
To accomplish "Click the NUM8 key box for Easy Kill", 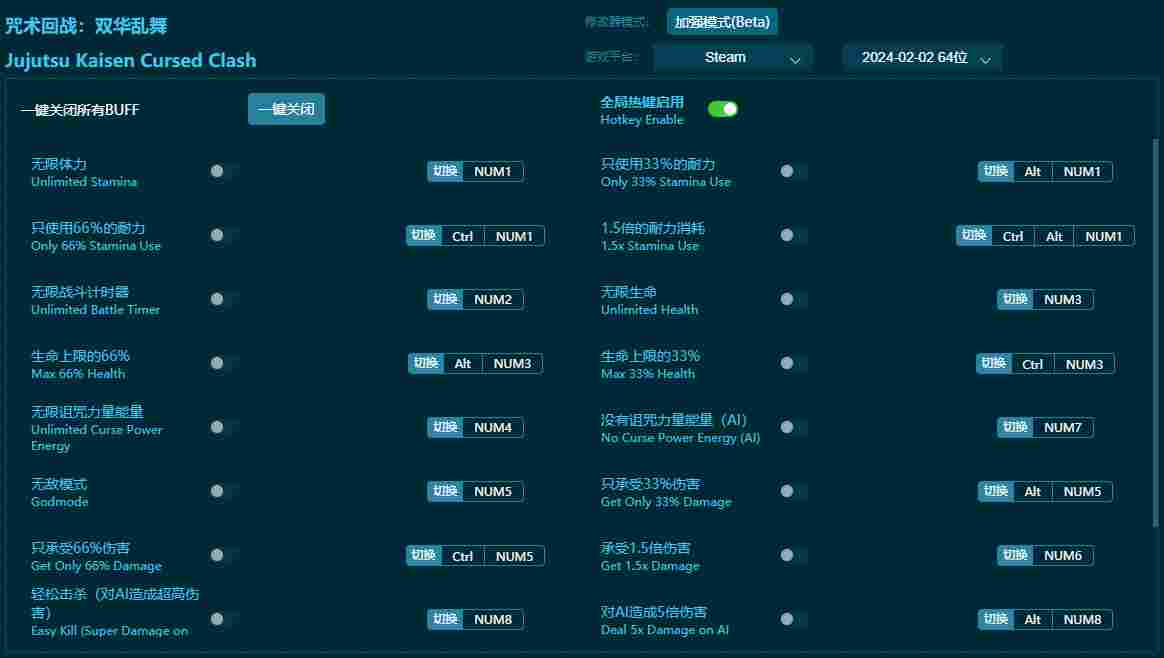I will click(493, 619).
